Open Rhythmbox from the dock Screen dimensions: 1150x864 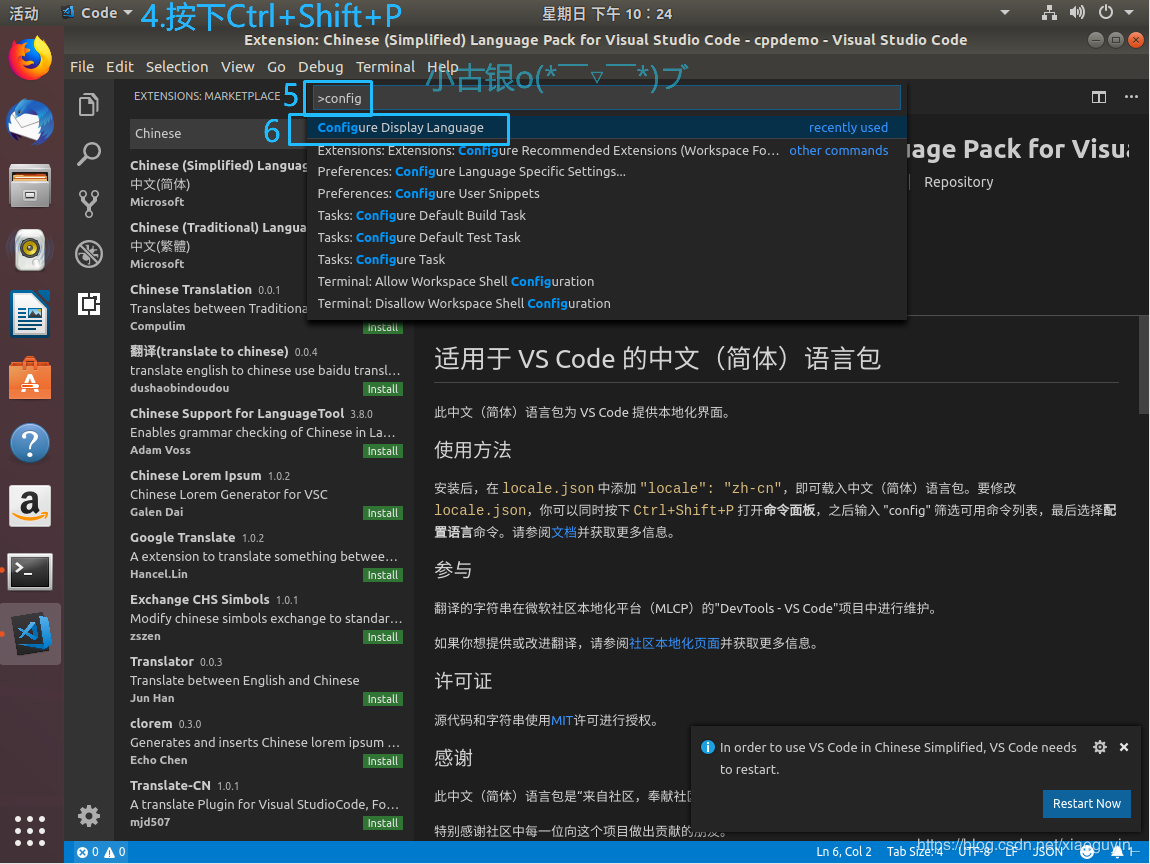coord(30,249)
